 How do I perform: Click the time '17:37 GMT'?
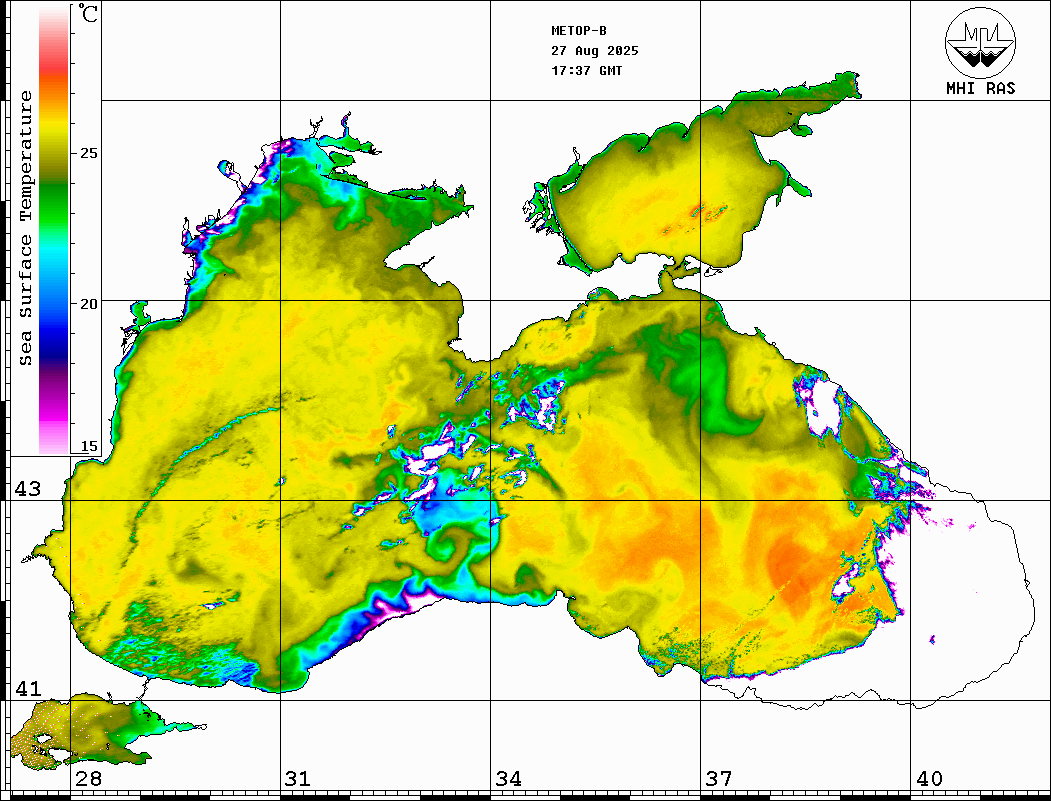pos(586,70)
